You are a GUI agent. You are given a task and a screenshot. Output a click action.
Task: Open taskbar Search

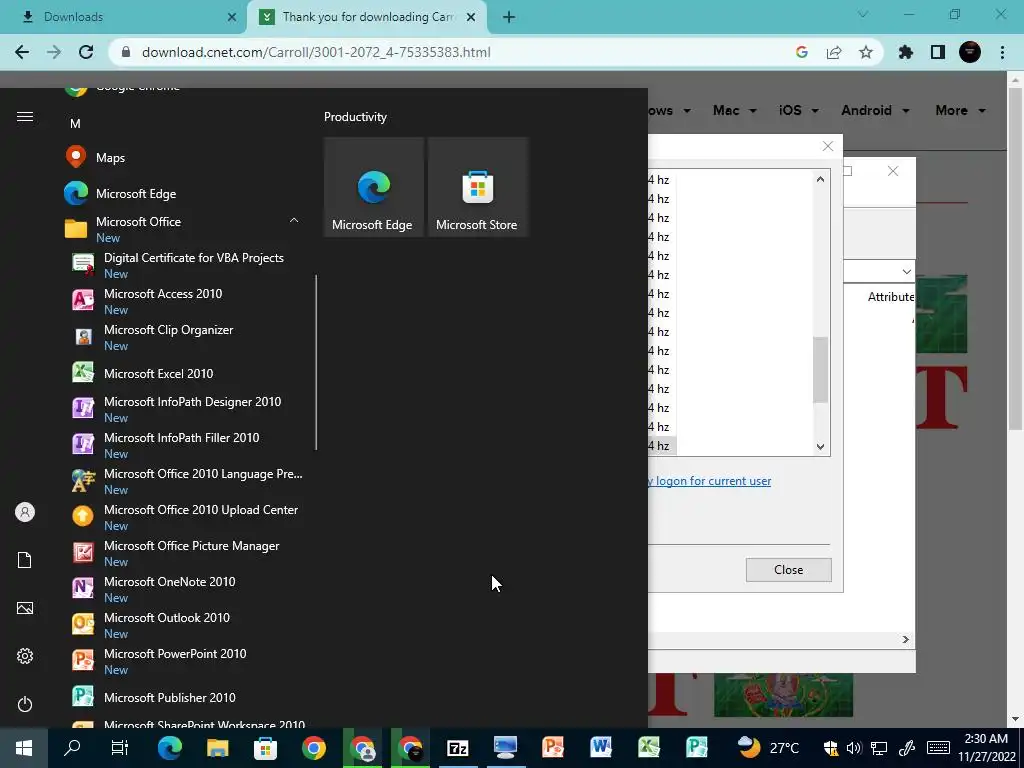click(72, 748)
